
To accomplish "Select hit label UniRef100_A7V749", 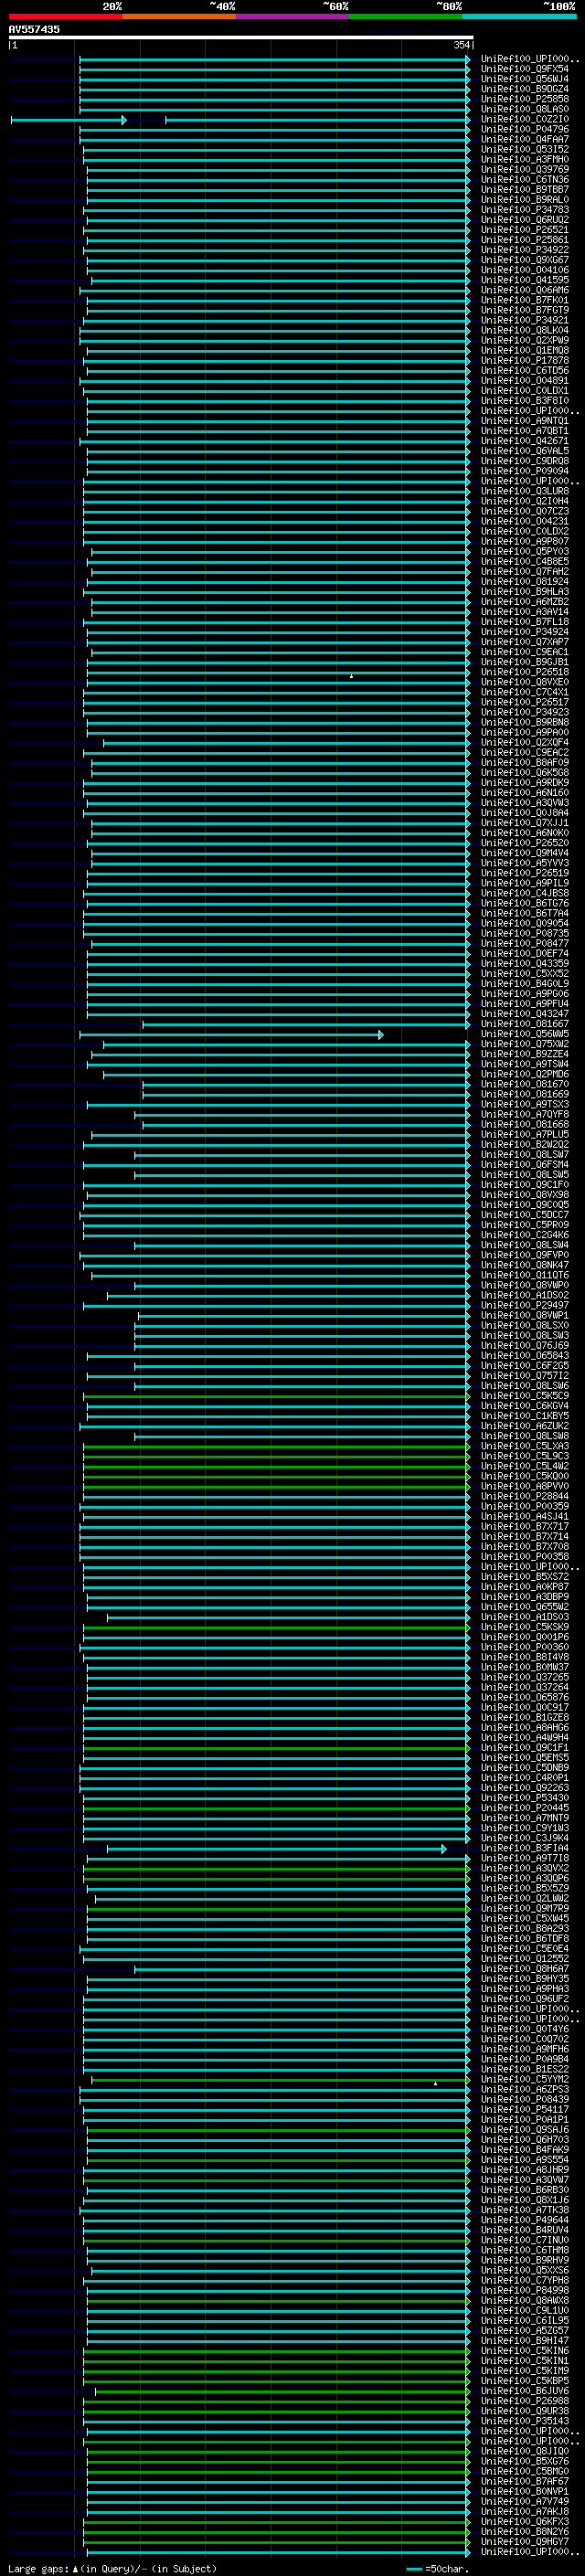I will tap(525, 2501).
